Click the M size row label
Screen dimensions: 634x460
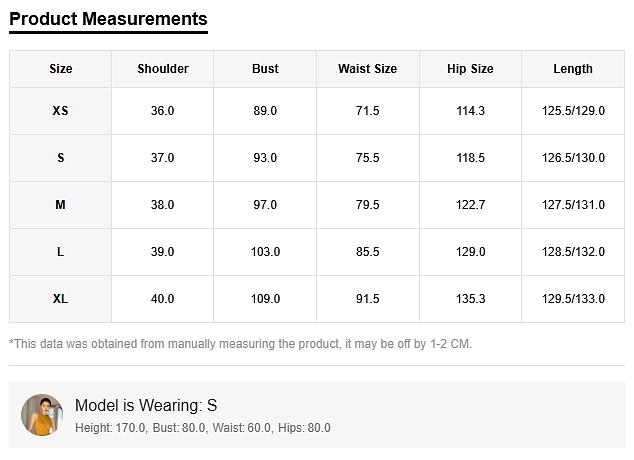pyautogui.click(x=61, y=205)
